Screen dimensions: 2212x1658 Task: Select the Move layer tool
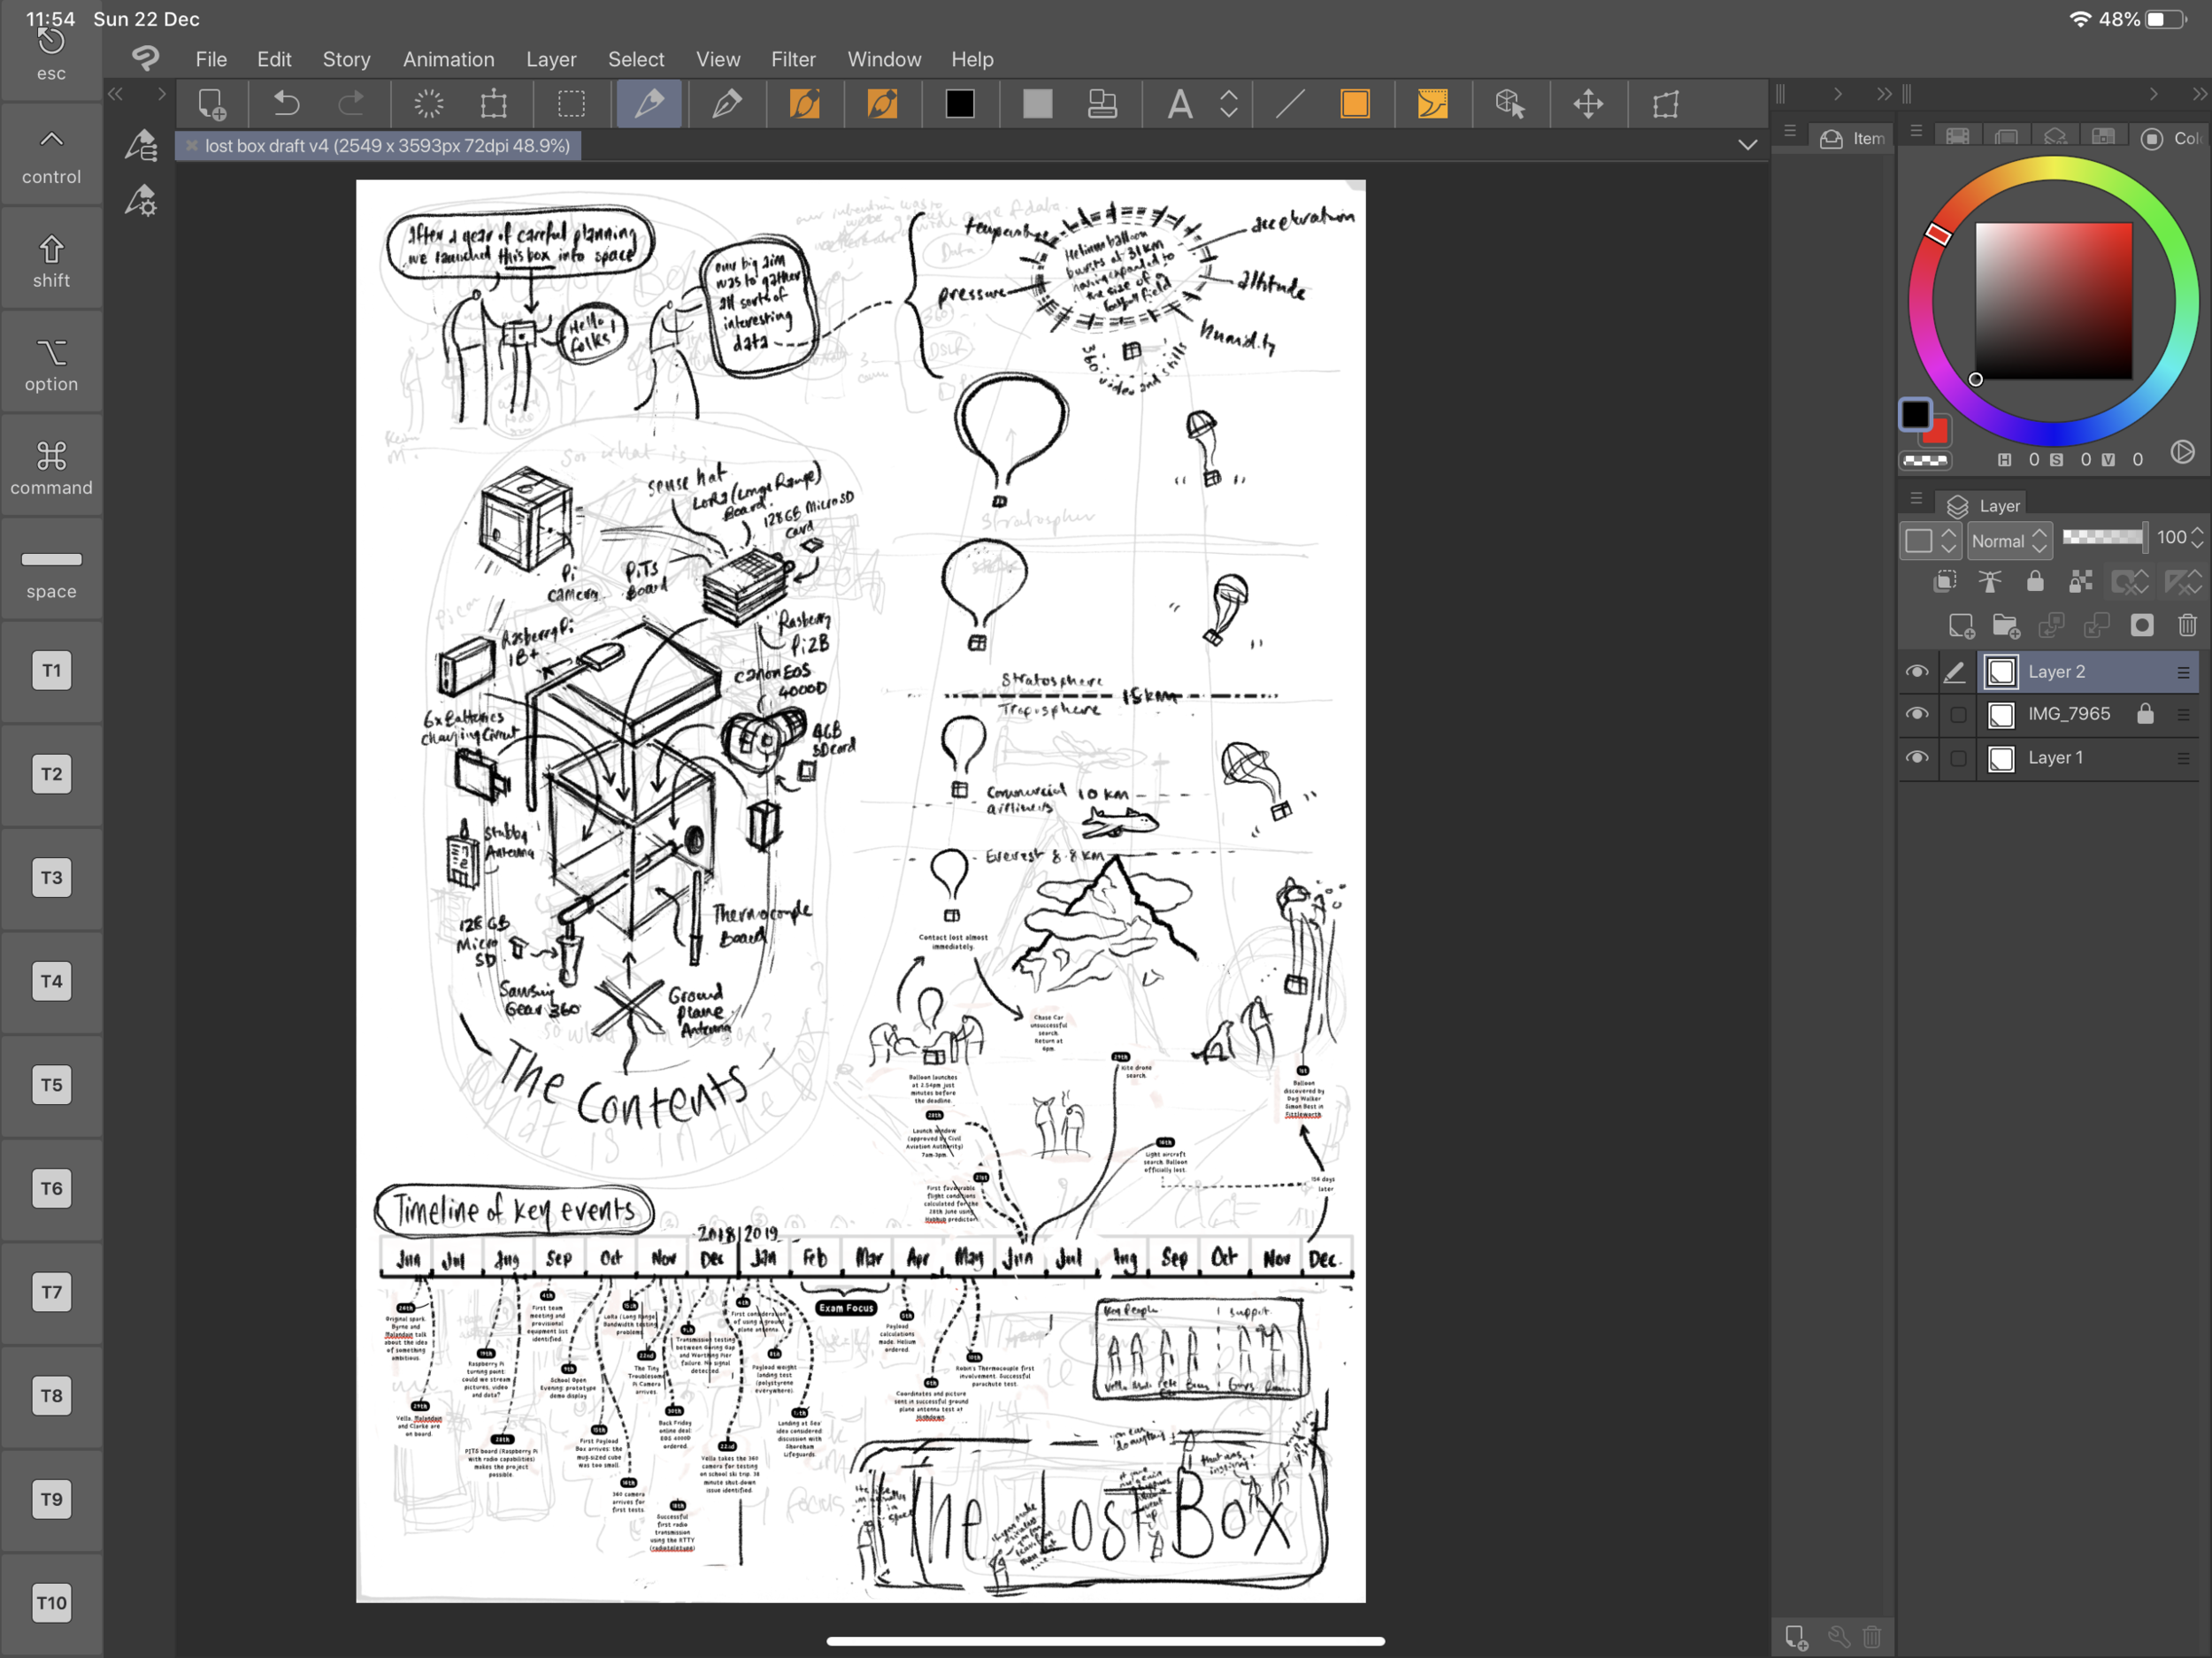pyautogui.click(x=1588, y=104)
